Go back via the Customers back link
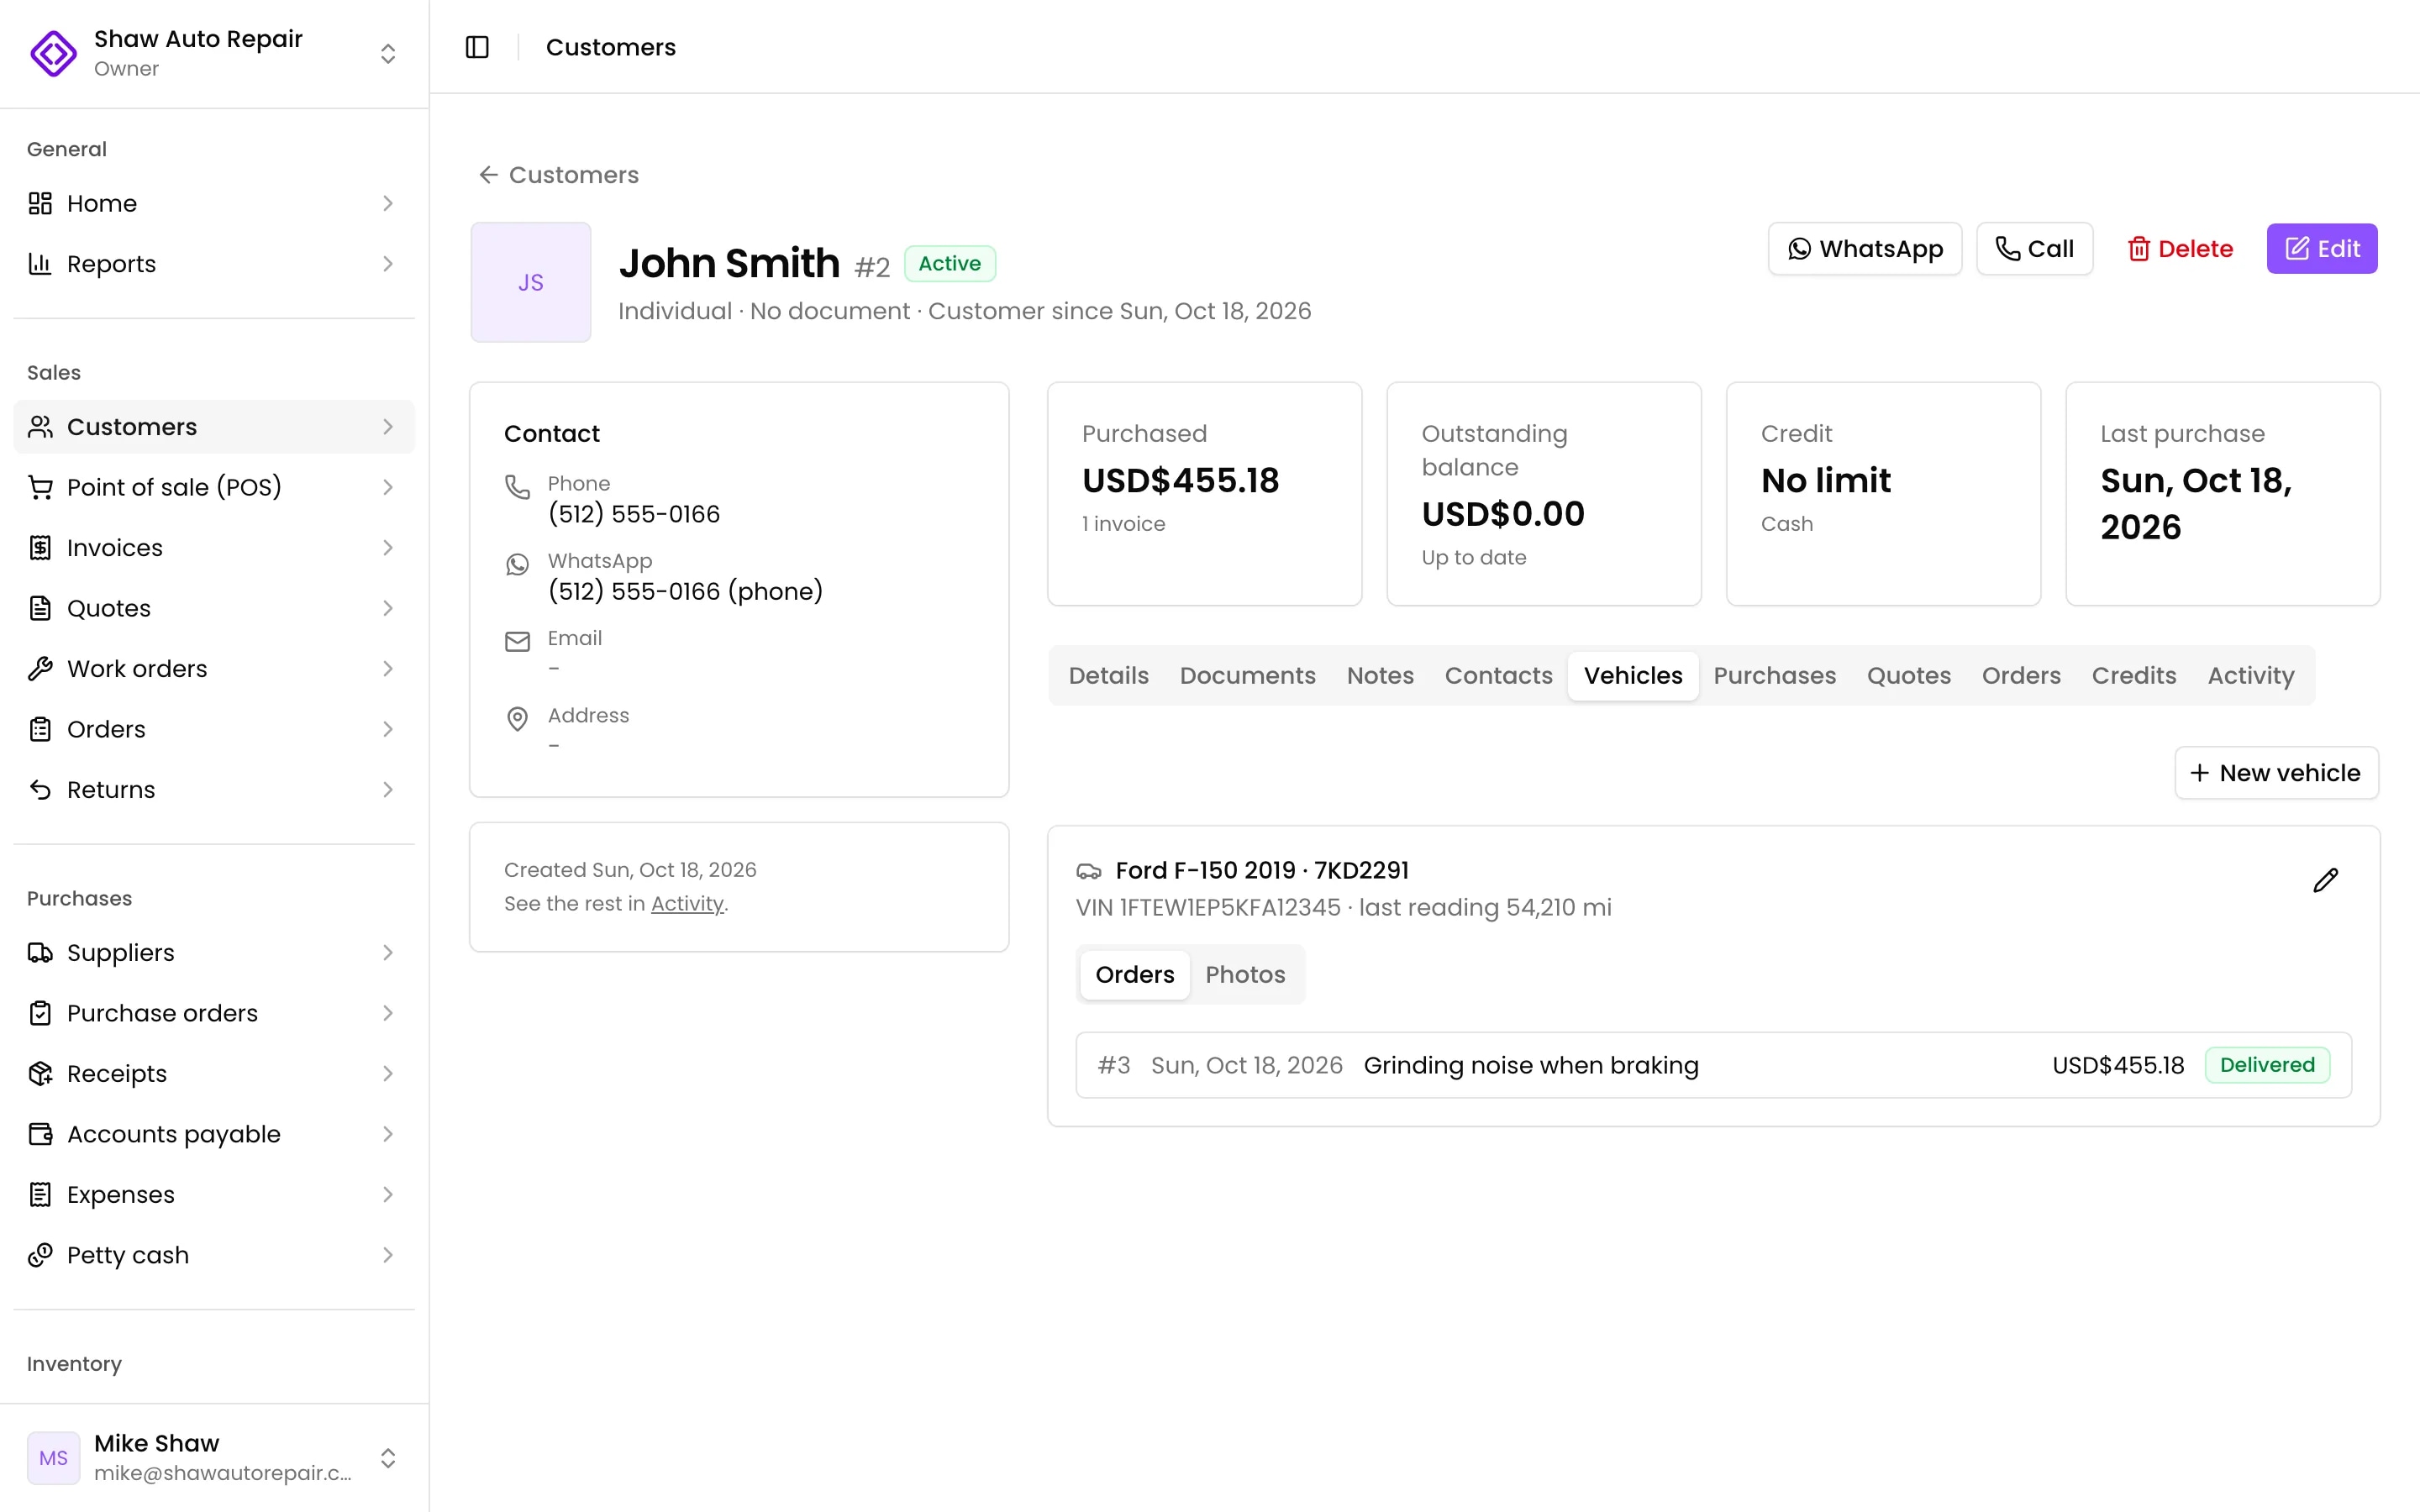The width and height of the screenshot is (2420, 1512). [x=558, y=175]
